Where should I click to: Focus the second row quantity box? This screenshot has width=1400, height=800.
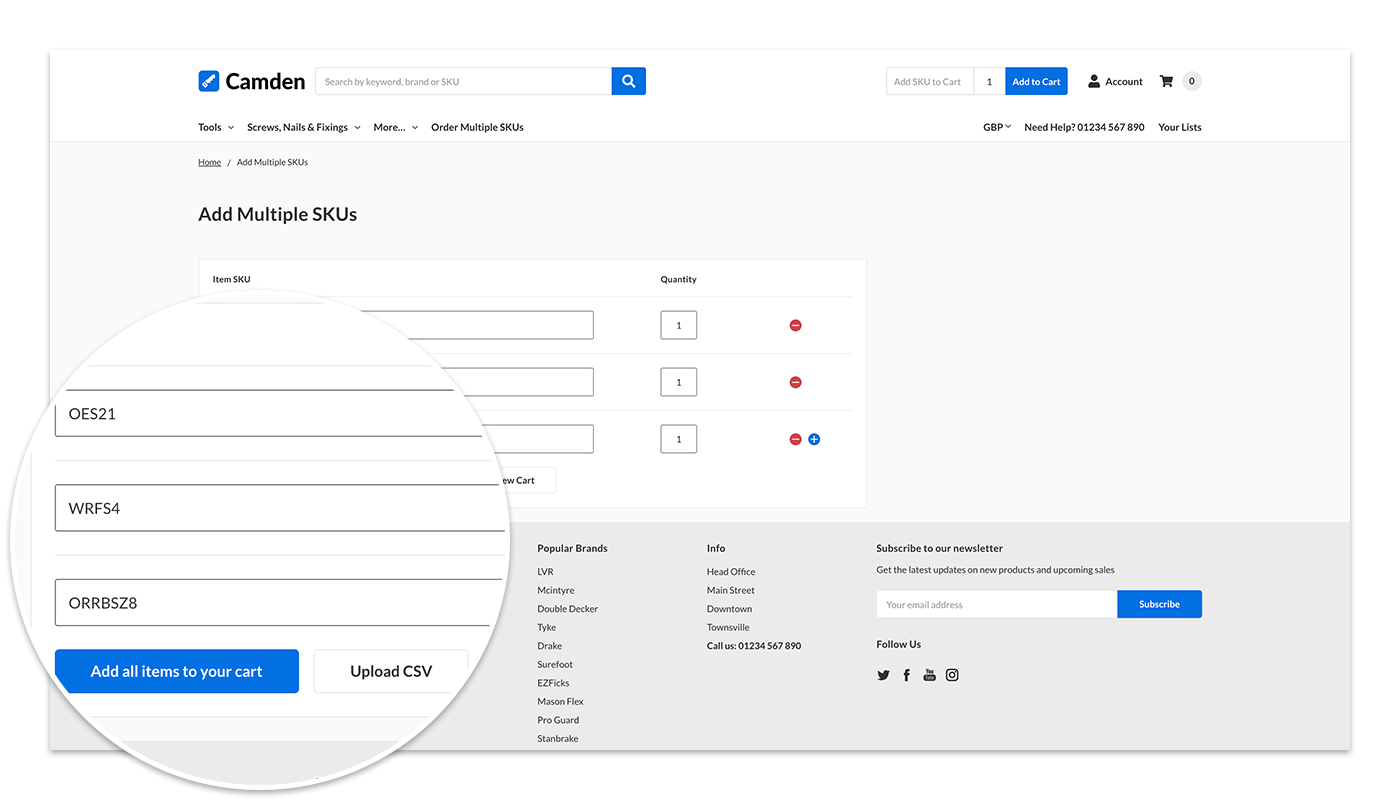[679, 382]
